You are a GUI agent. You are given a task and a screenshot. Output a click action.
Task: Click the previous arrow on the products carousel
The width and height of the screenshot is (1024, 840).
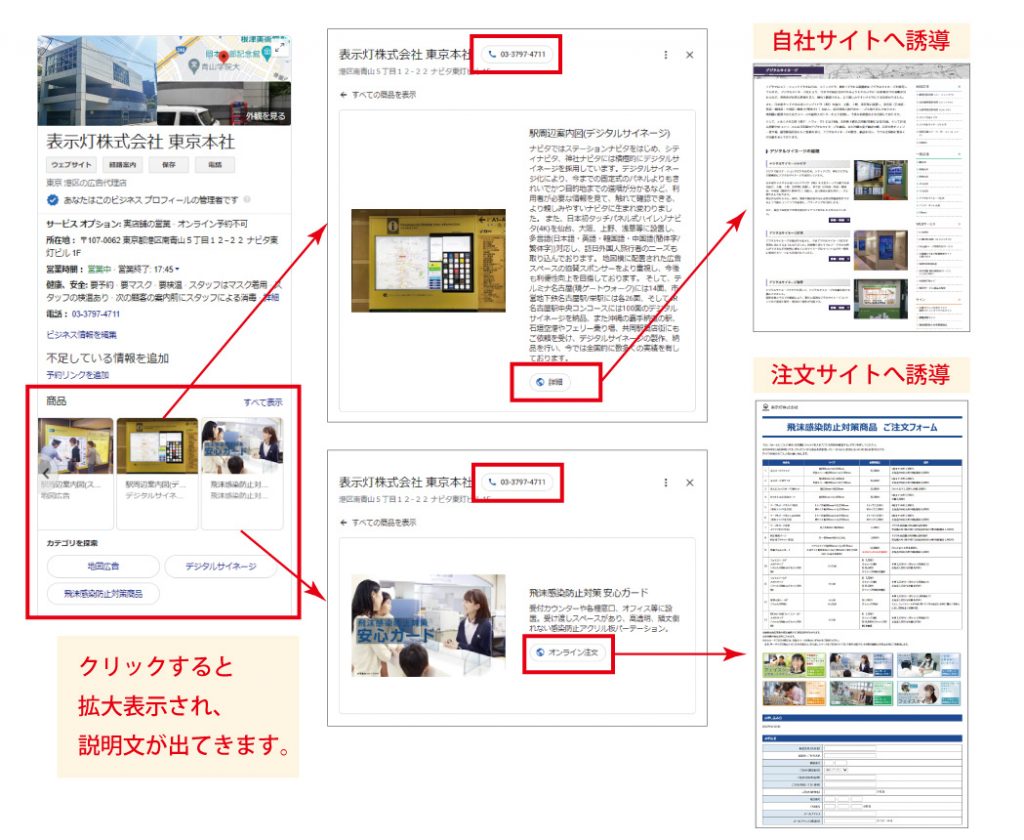[x=46, y=472]
